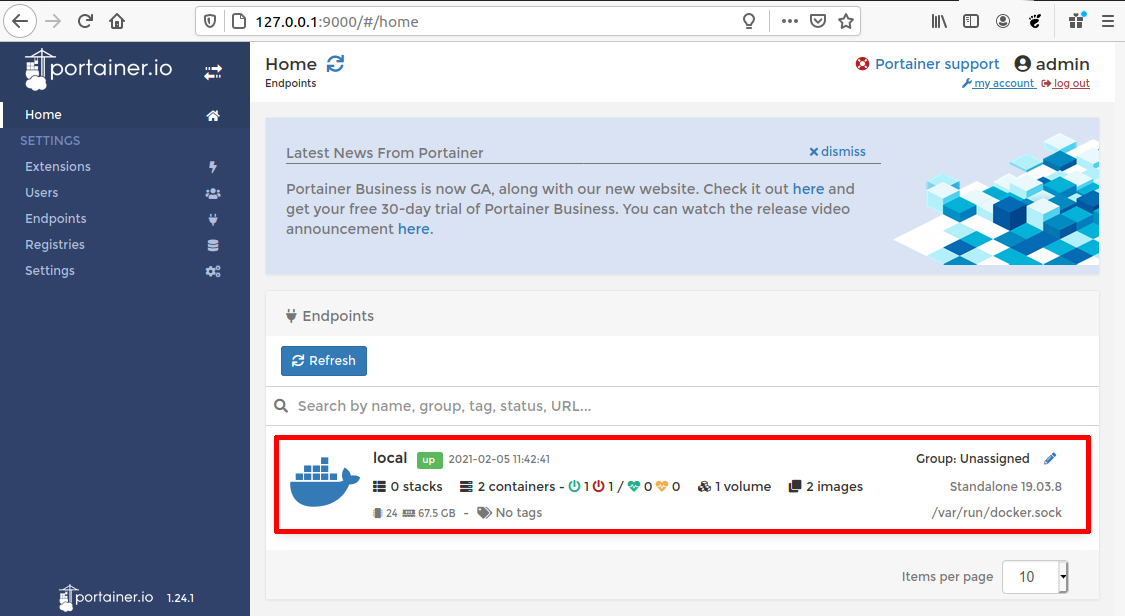Open the my account link

click(x=1004, y=83)
